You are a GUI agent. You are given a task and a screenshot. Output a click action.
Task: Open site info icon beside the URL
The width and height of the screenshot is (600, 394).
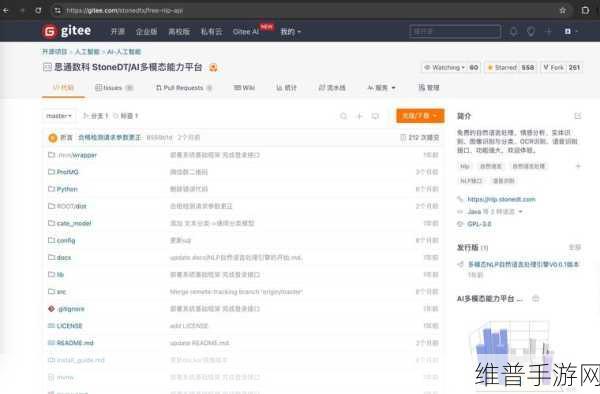pyautogui.click(x=57, y=11)
